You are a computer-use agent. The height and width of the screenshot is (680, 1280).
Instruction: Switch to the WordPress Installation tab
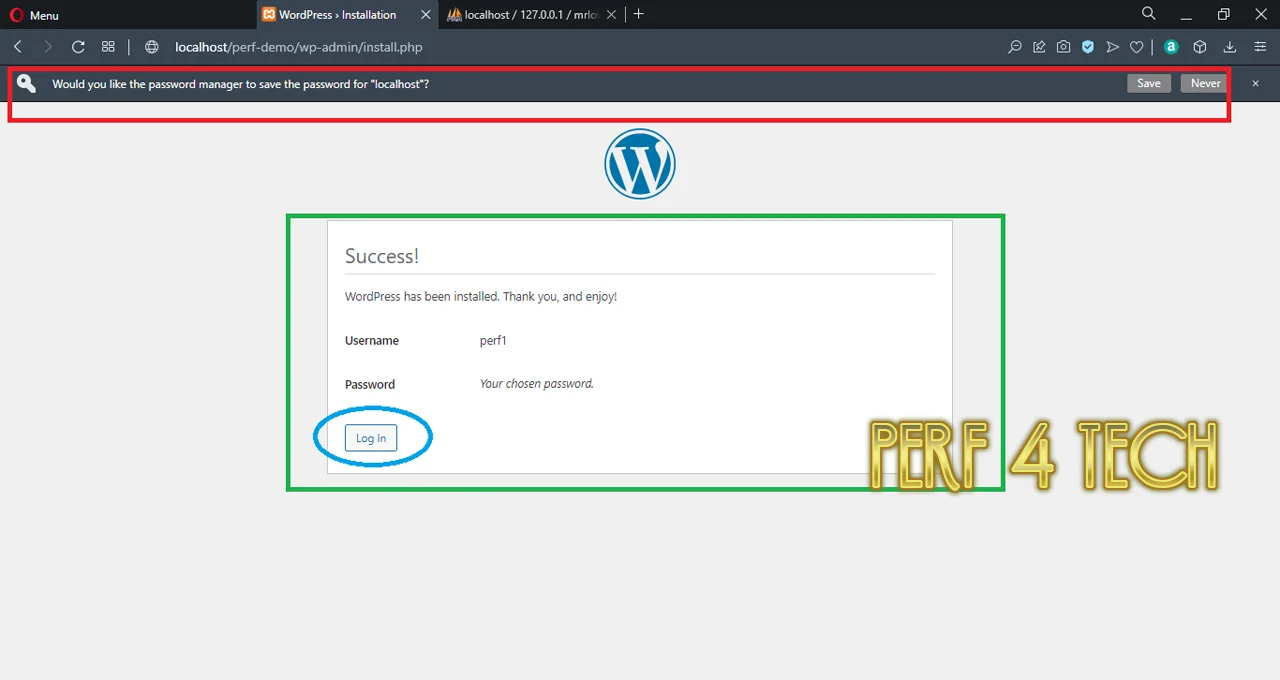tap(337, 15)
